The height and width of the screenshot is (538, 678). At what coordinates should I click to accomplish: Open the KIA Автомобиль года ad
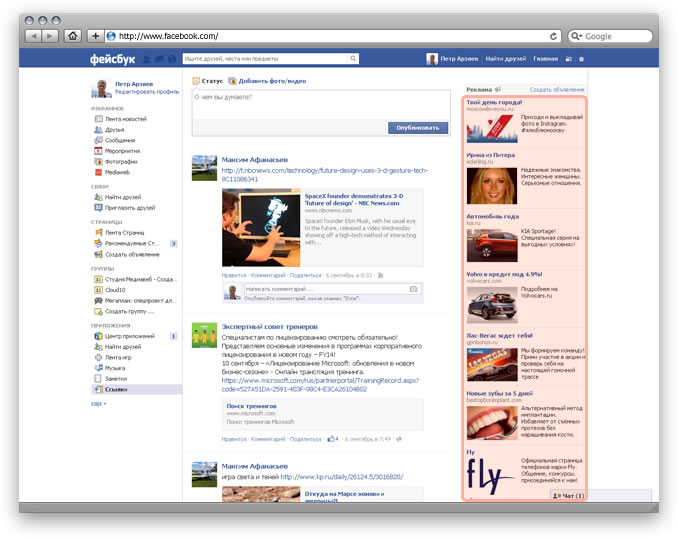pyautogui.click(x=493, y=216)
